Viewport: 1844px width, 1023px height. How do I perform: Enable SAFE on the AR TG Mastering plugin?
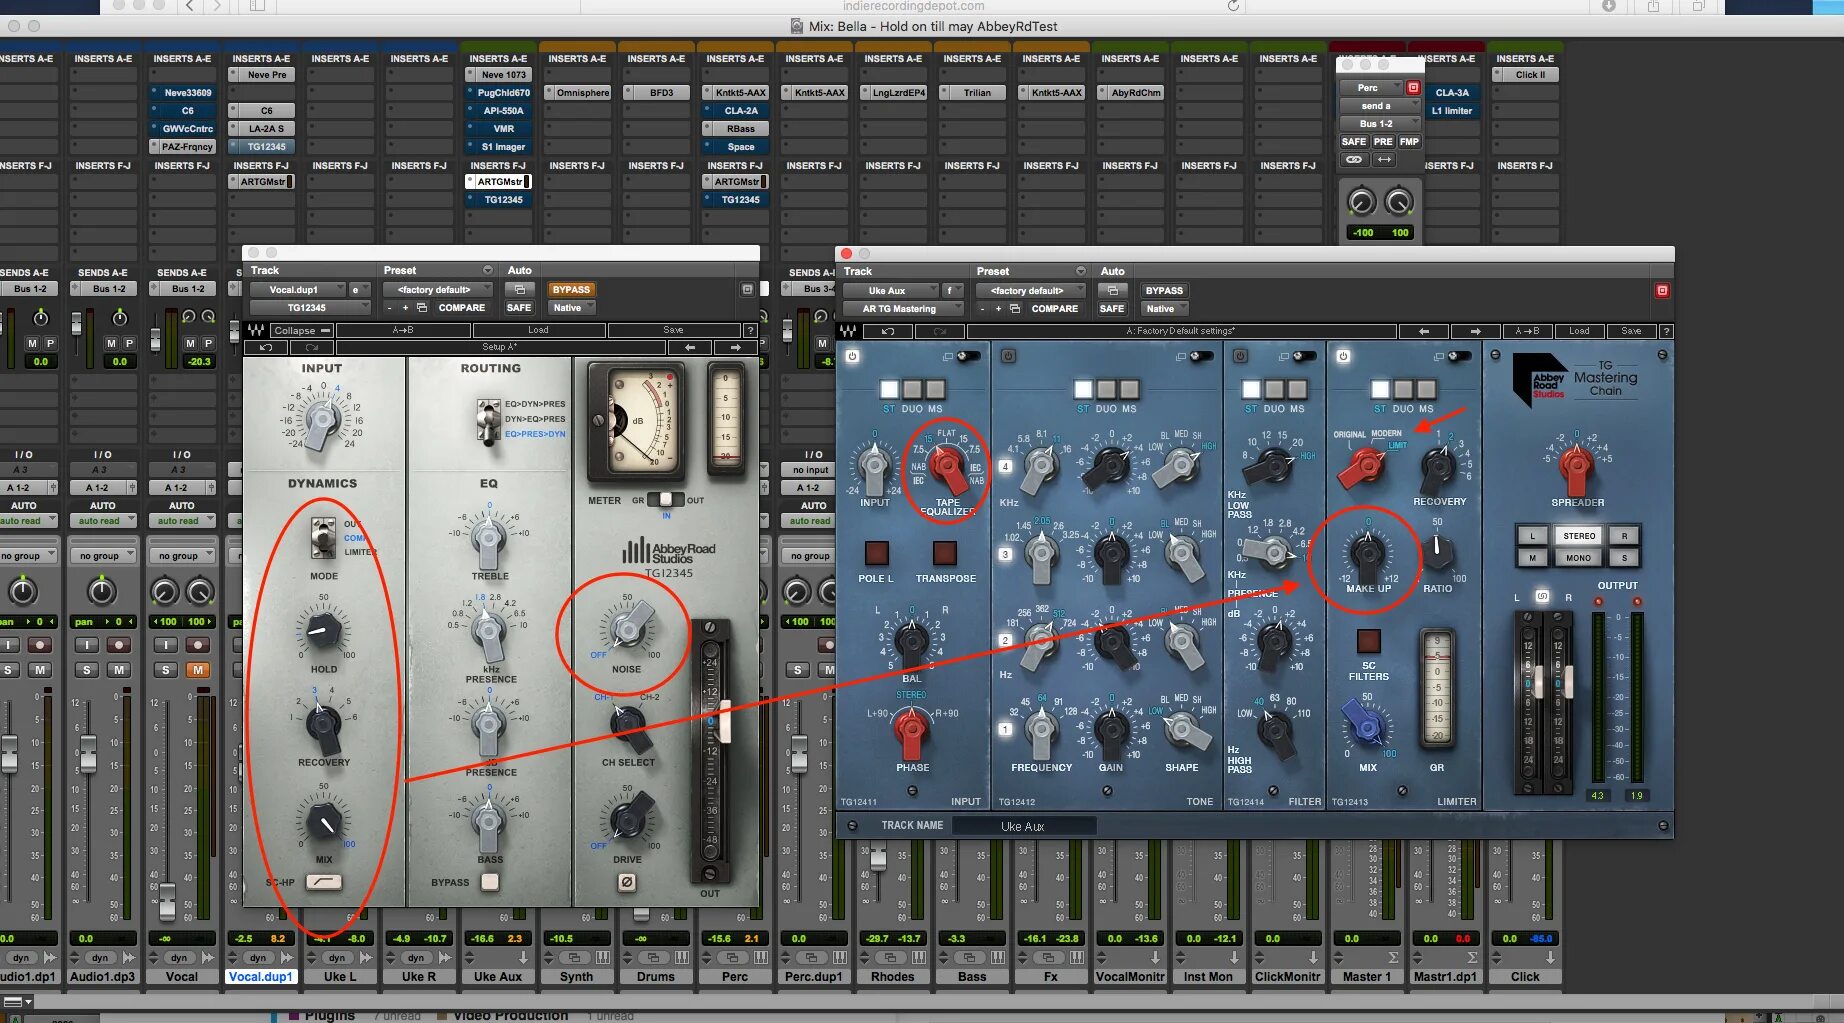1112,308
